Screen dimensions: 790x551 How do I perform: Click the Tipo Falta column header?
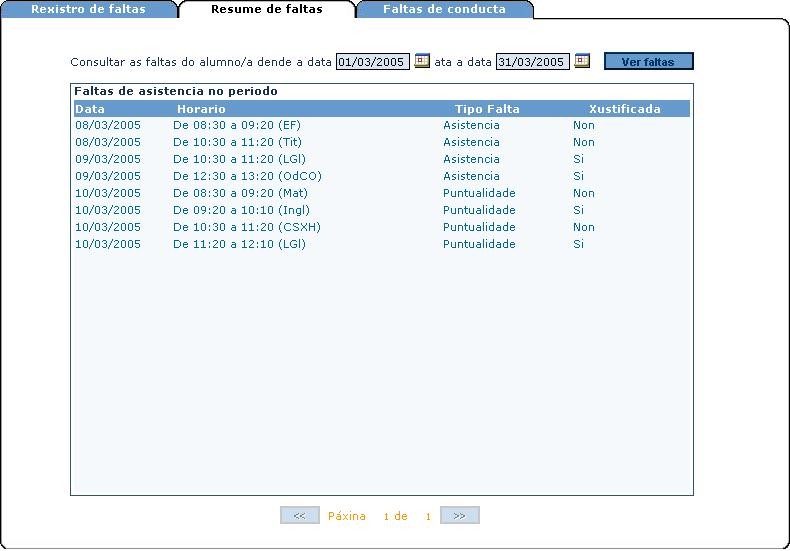coord(487,109)
